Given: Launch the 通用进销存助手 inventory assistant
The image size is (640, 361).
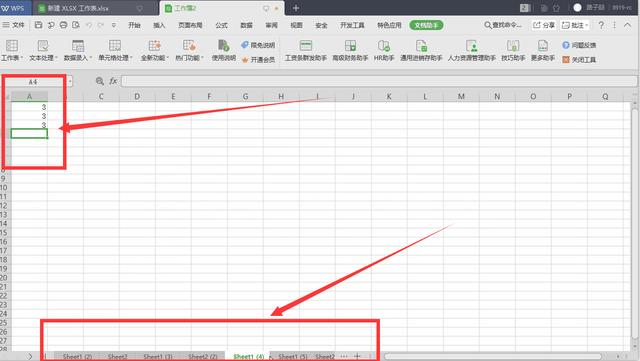Looking at the screenshot, I should point(421,51).
